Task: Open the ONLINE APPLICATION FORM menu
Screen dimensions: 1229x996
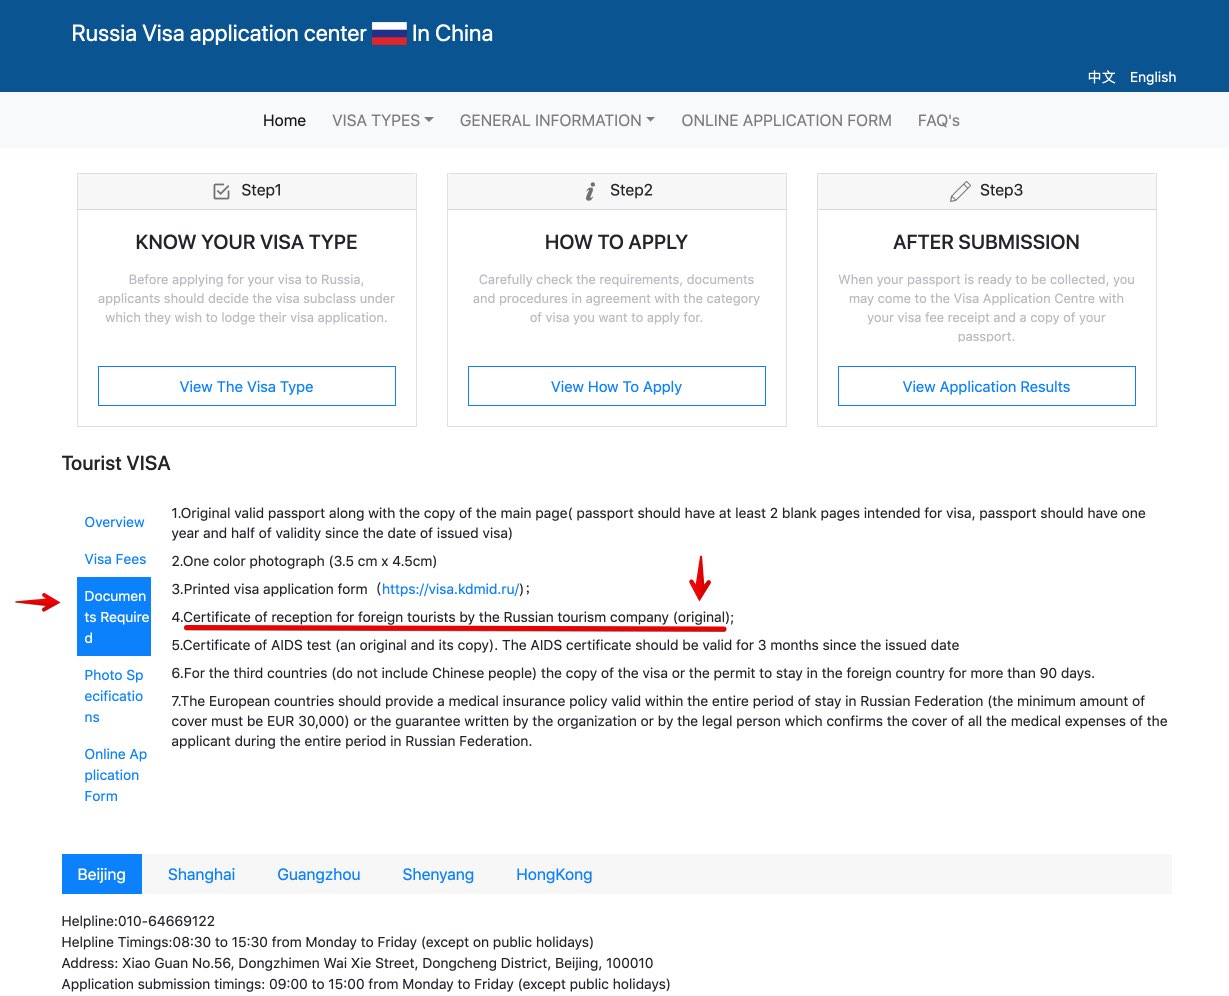Action: coord(786,120)
